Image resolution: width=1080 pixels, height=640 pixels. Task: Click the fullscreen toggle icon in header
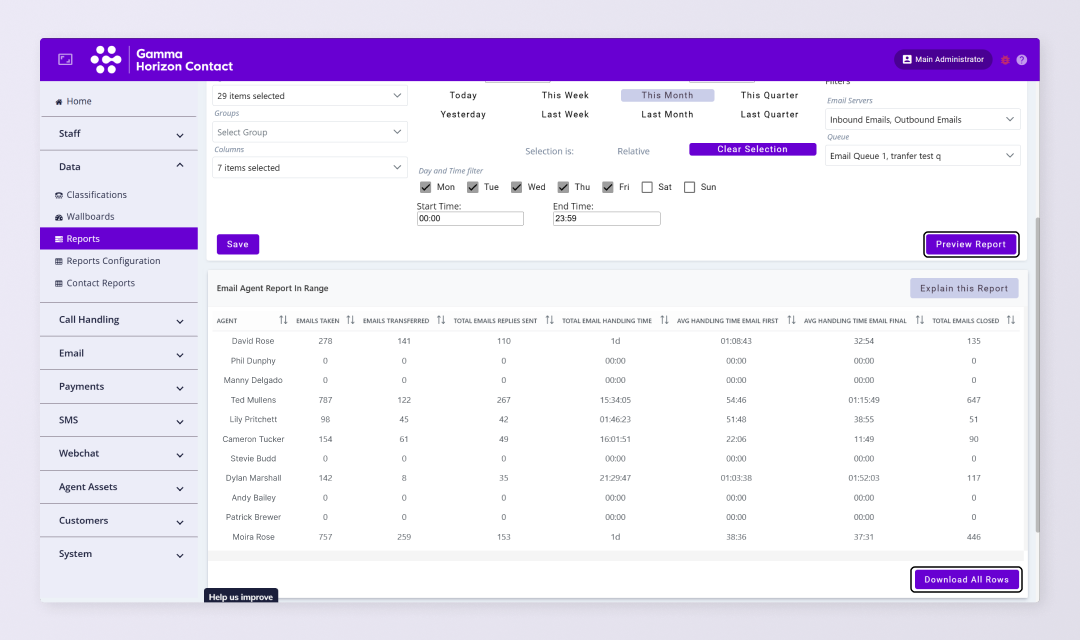tap(65, 60)
